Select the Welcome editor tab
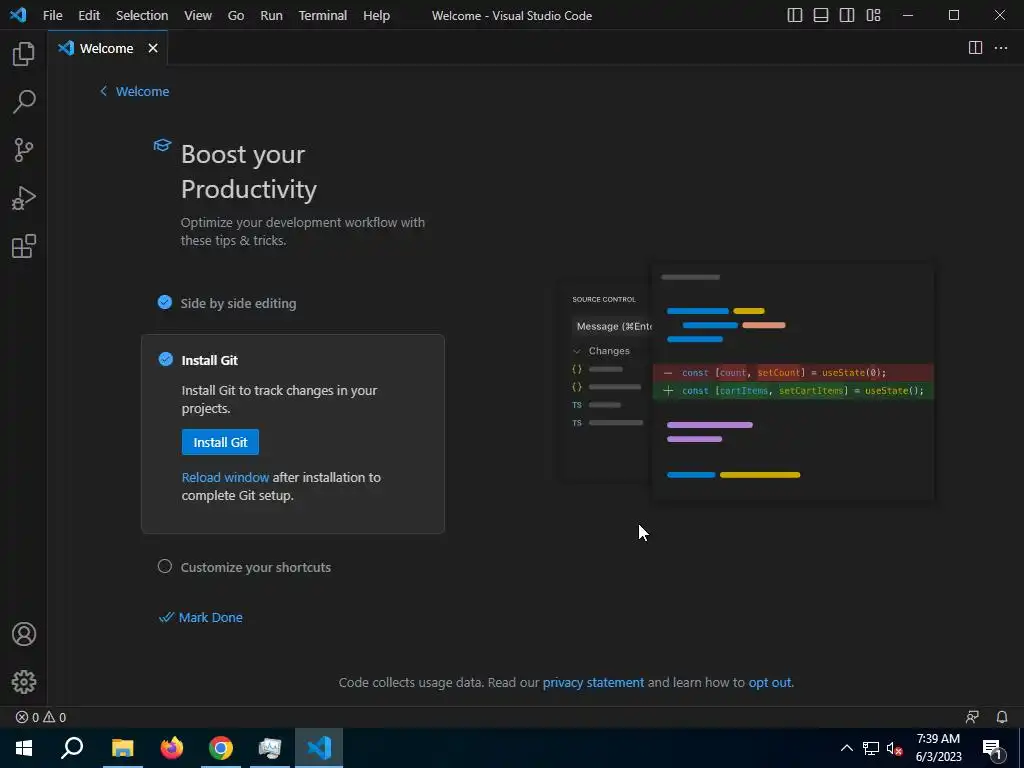Screen dimensions: 1024x768 [106, 48]
